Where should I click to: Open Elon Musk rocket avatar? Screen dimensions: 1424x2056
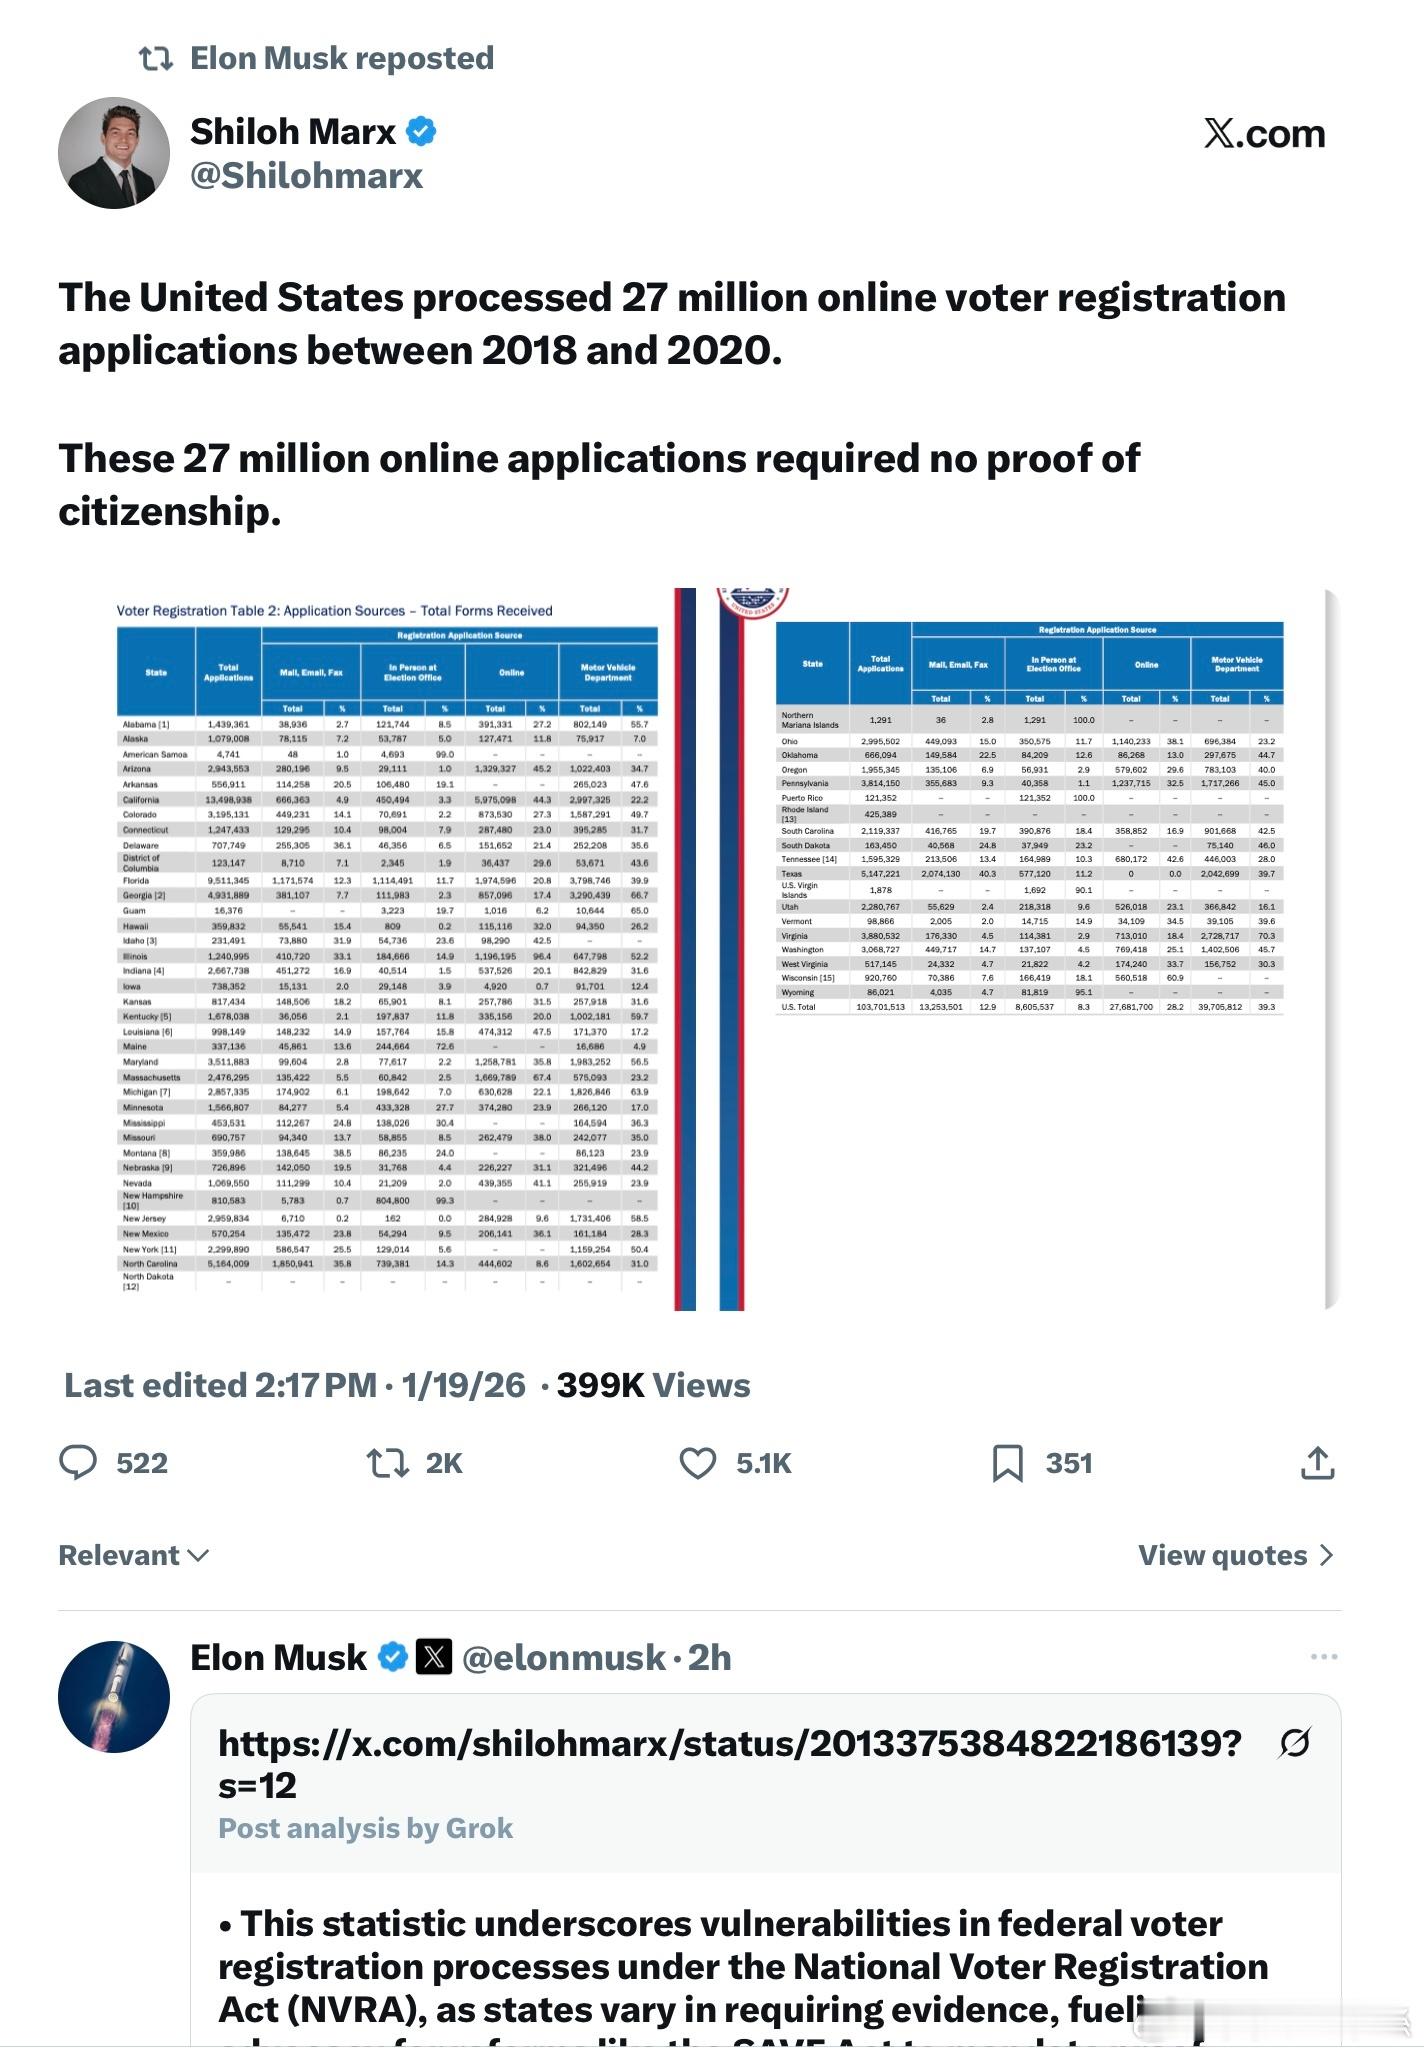click(x=114, y=1697)
